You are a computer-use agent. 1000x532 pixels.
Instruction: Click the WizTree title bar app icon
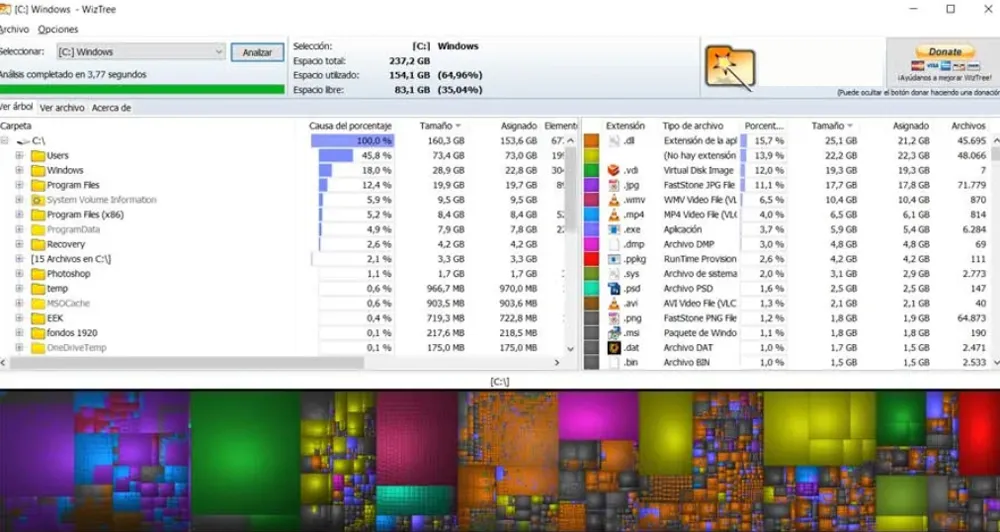point(4,9)
